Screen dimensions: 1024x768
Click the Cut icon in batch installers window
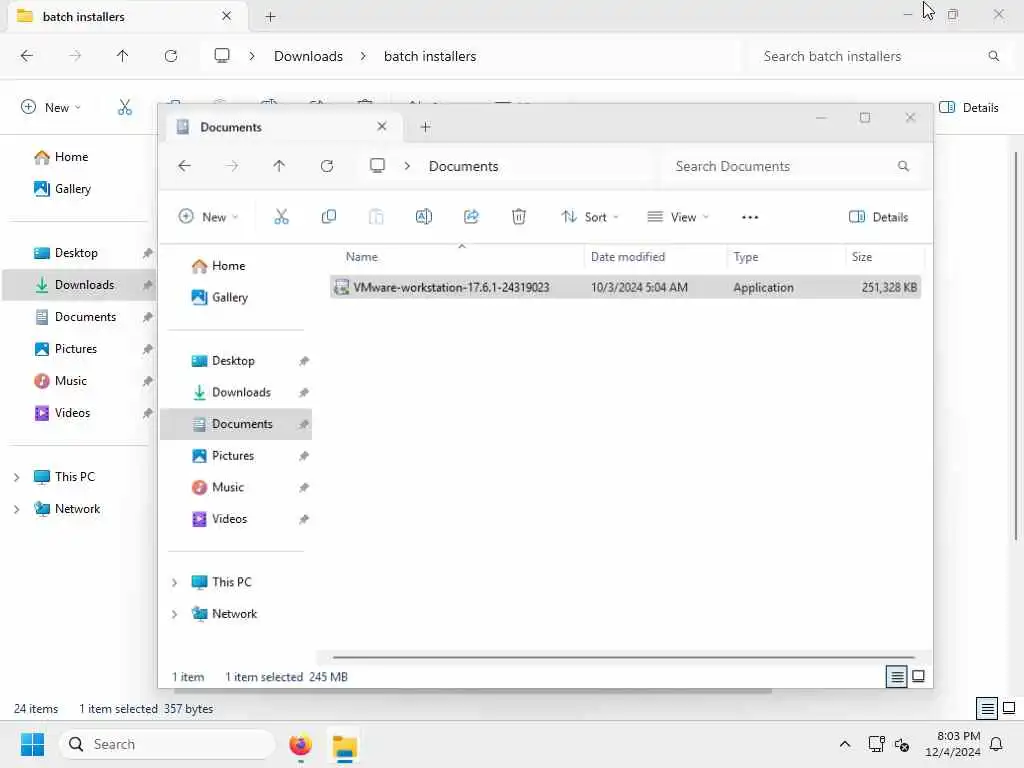point(125,107)
